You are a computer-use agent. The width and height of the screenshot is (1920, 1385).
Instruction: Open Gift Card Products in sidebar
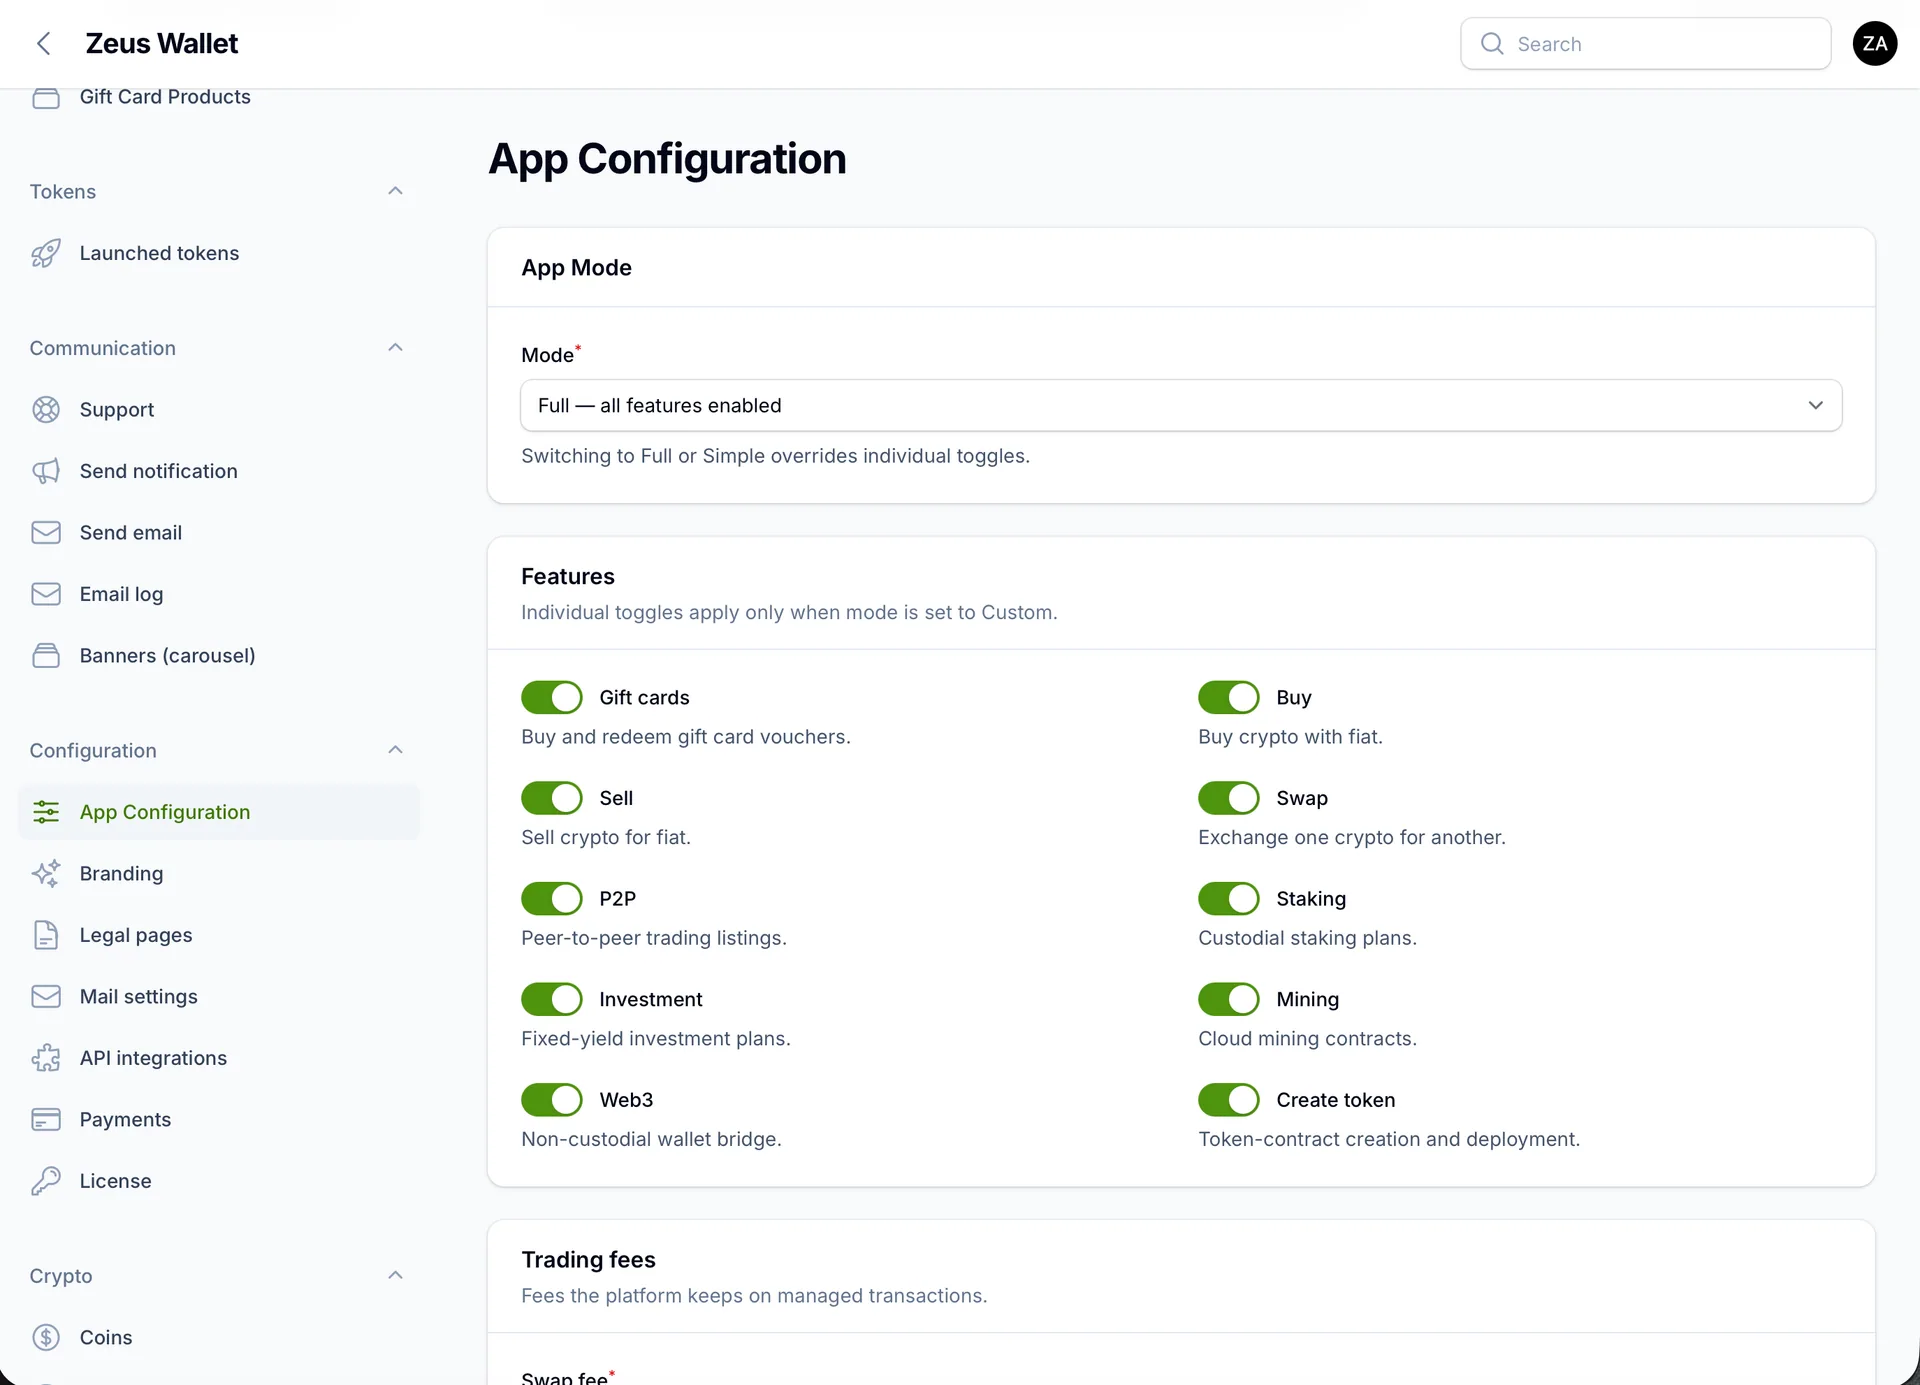165,97
